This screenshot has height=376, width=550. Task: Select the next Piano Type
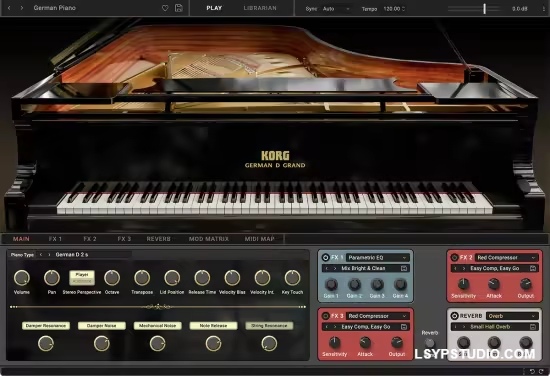point(49,255)
